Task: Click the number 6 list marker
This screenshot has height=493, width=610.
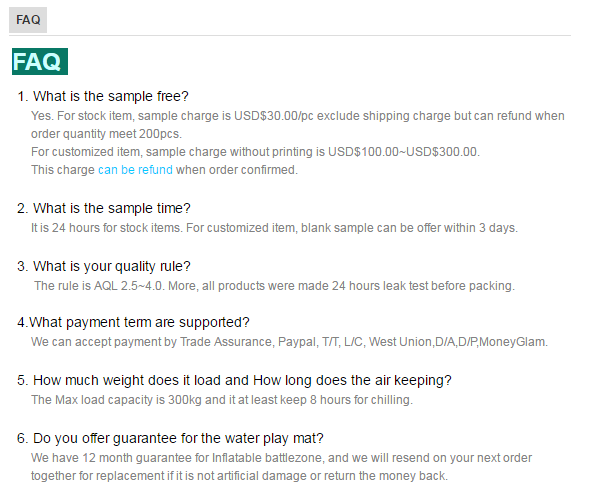Action: point(22,438)
